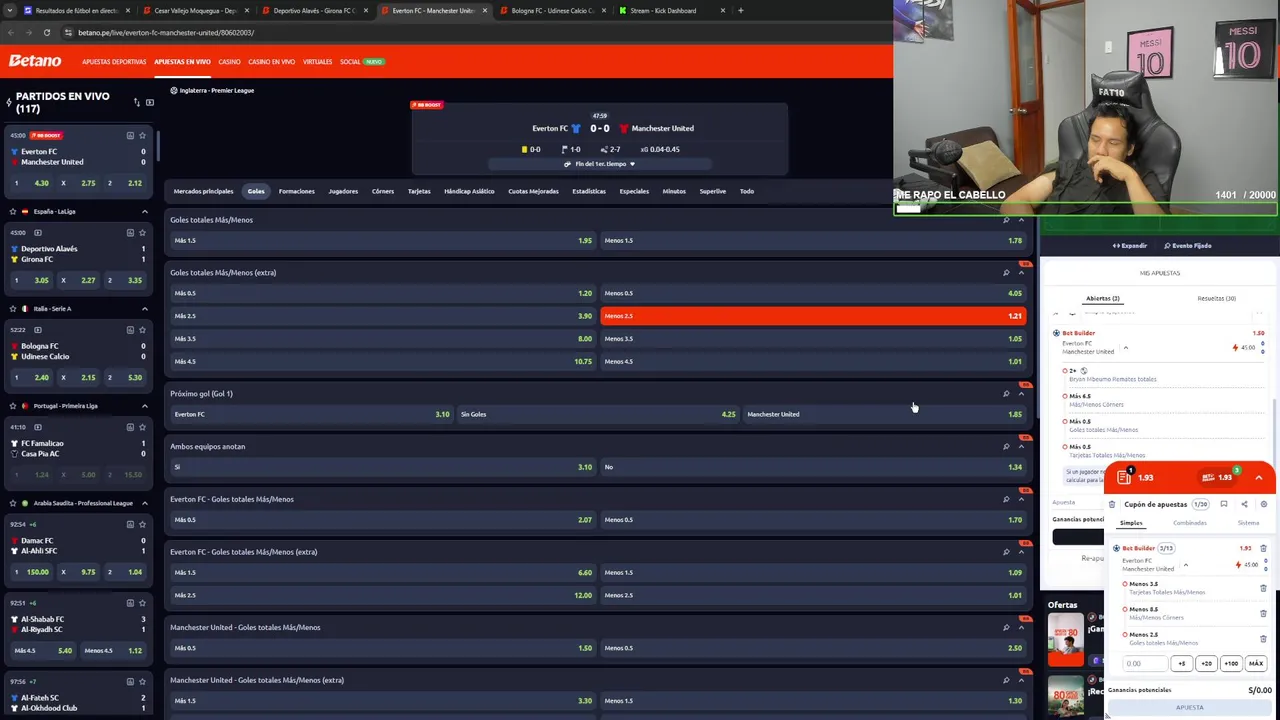Screen dimensions: 1280x720
Task: Collapse the Arabia Saudita league section
Action: (x=144, y=503)
